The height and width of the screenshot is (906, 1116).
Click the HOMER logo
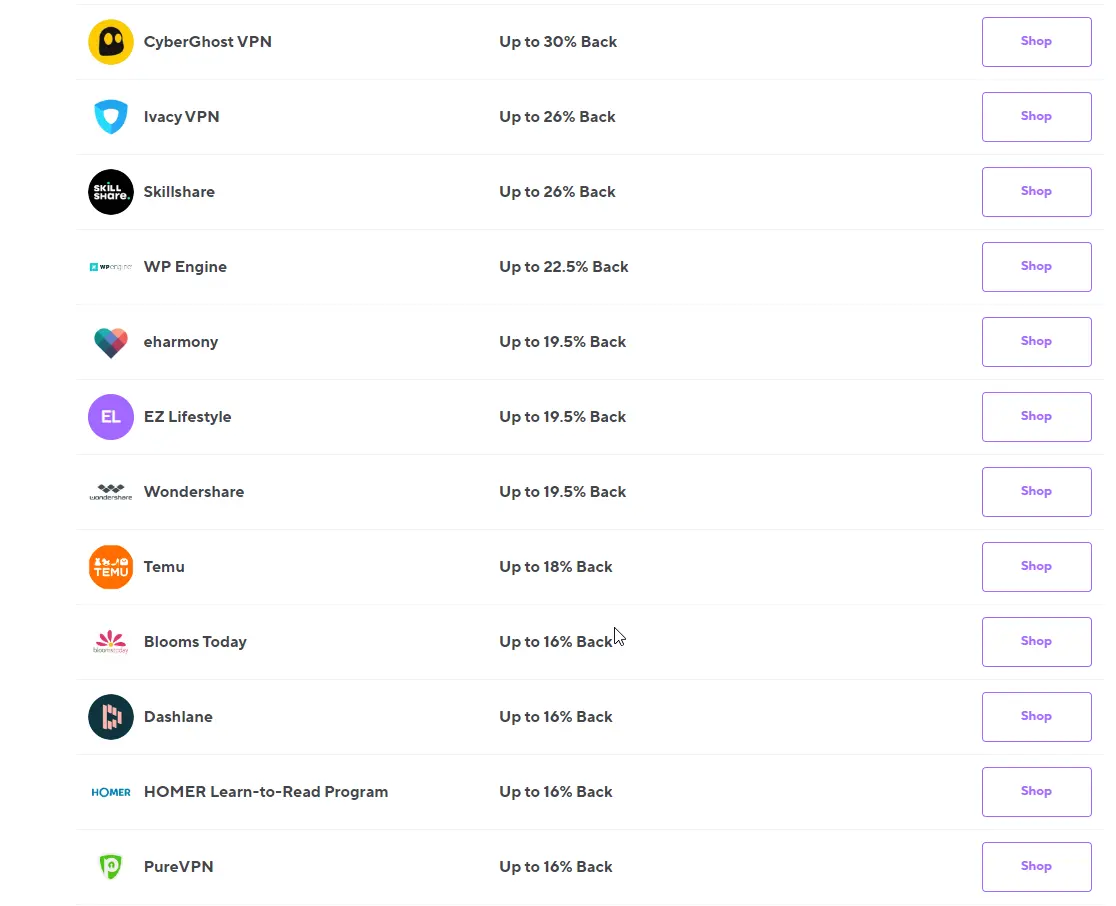pos(110,792)
